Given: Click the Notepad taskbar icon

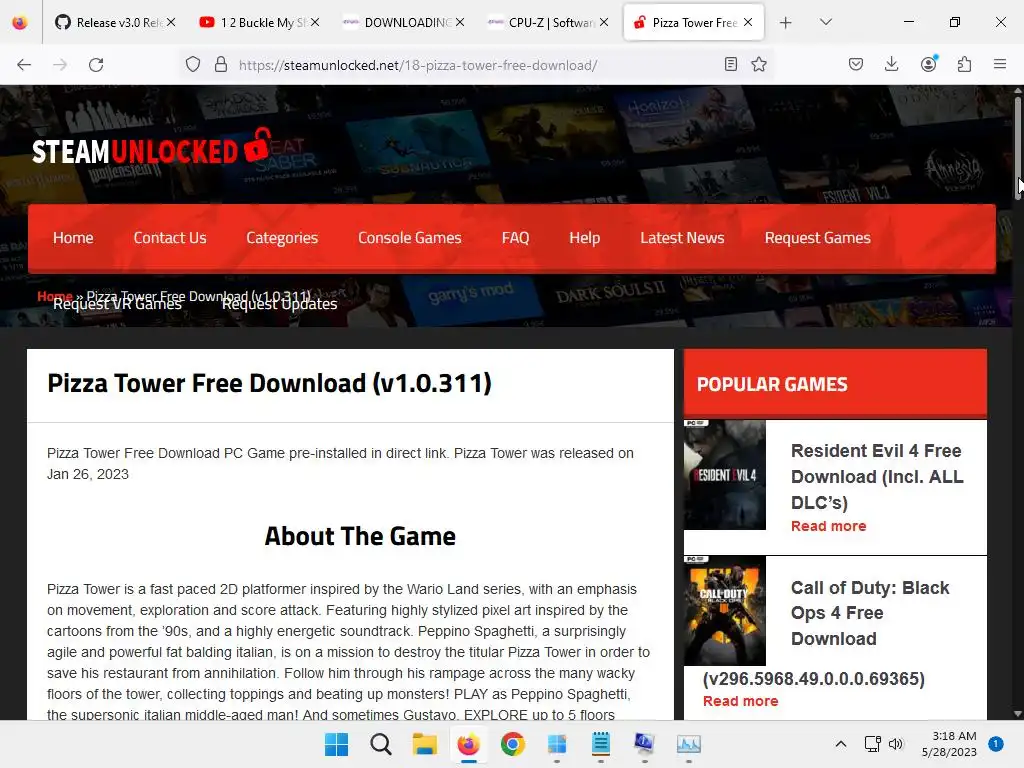Looking at the screenshot, I should pyautogui.click(x=601, y=744).
